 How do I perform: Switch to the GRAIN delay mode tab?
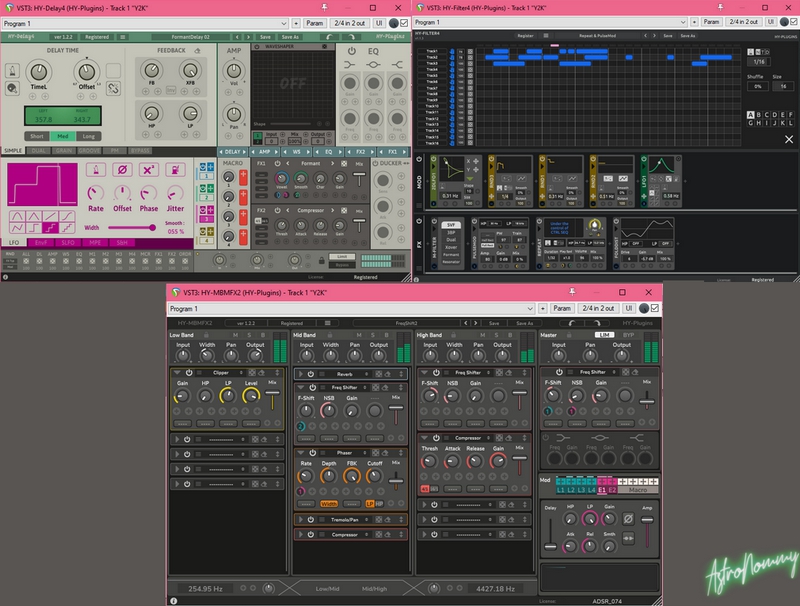[x=66, y=151]
